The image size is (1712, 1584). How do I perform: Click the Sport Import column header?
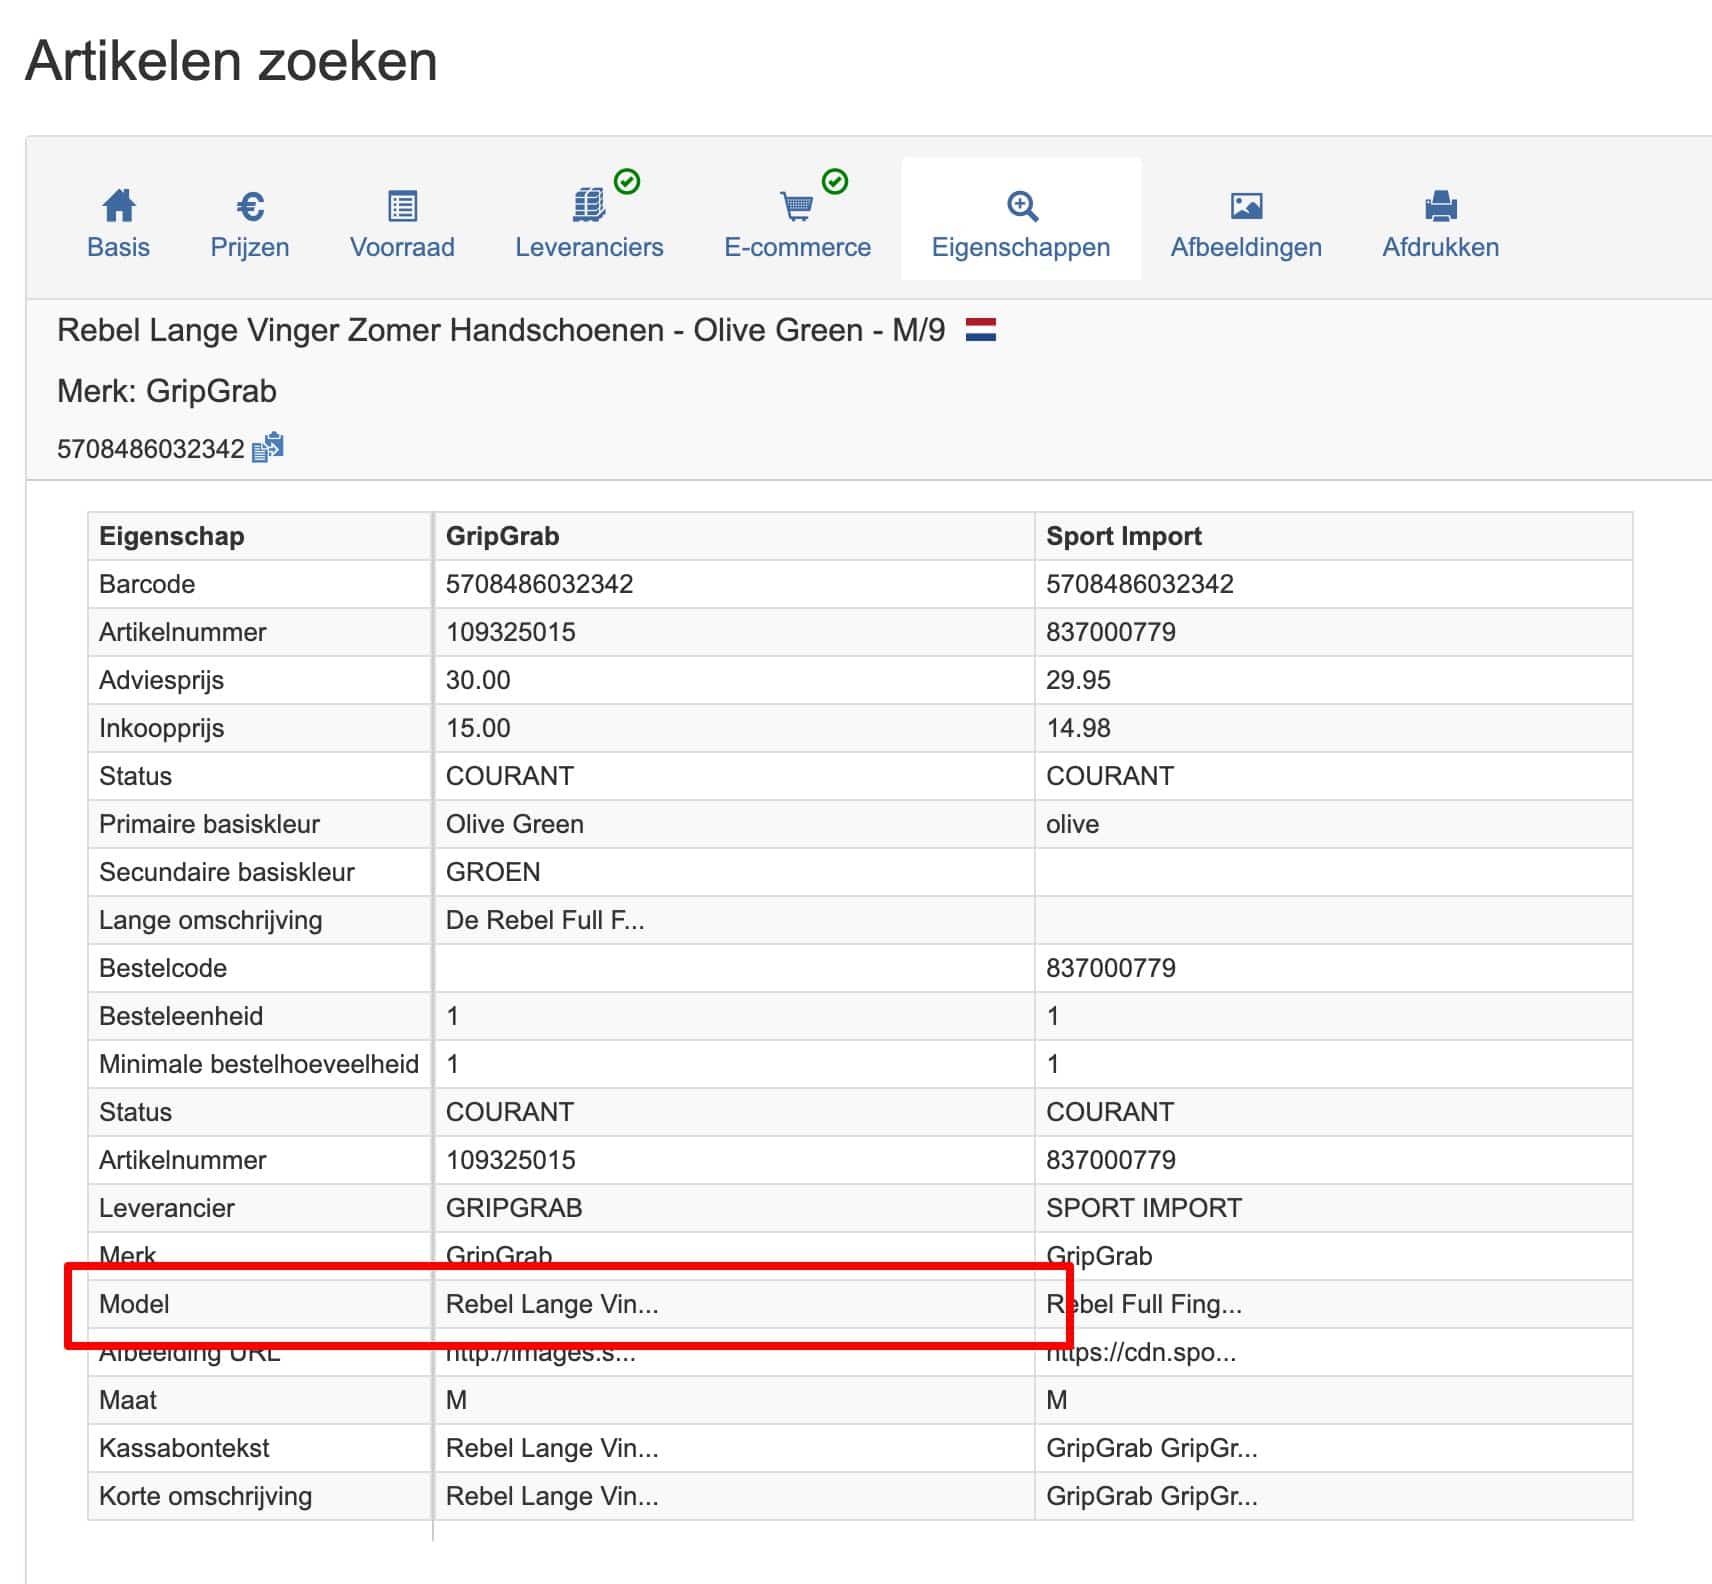click(1123, 536)
